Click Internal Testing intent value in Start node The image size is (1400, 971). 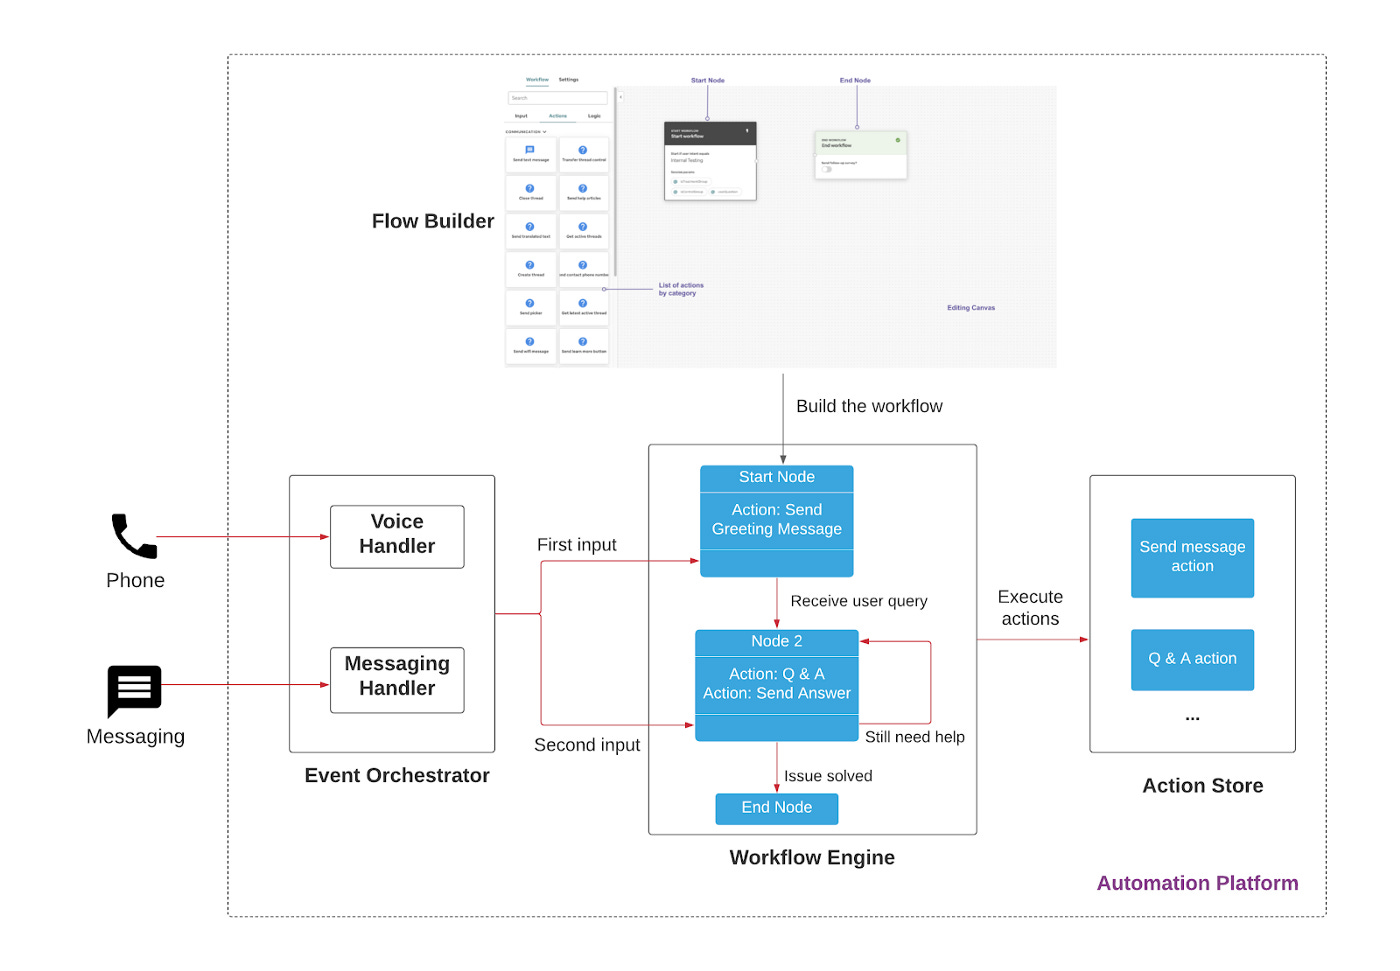click(687, 160)
